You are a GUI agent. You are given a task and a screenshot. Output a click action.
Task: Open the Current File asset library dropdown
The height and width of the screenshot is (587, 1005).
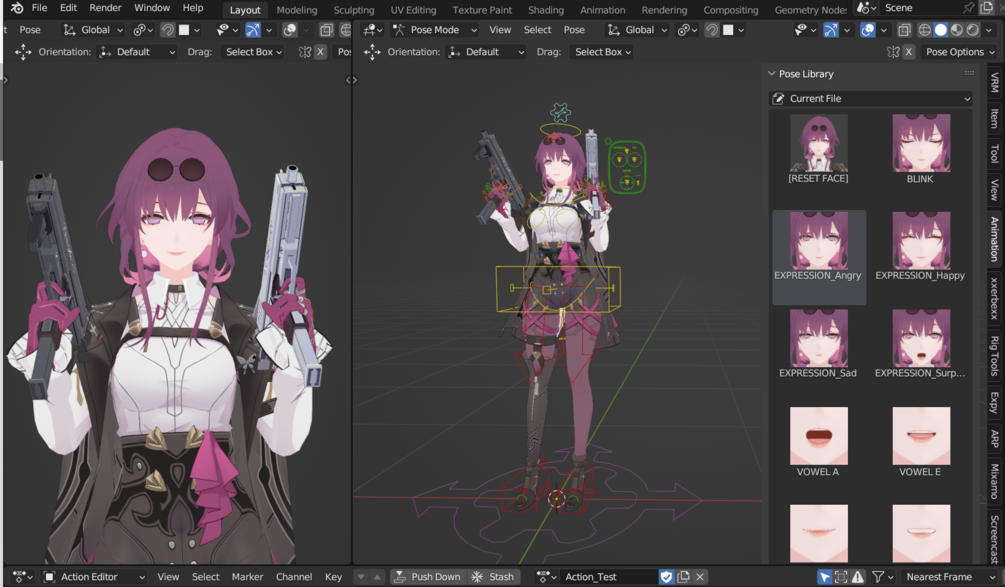(870, 98)
